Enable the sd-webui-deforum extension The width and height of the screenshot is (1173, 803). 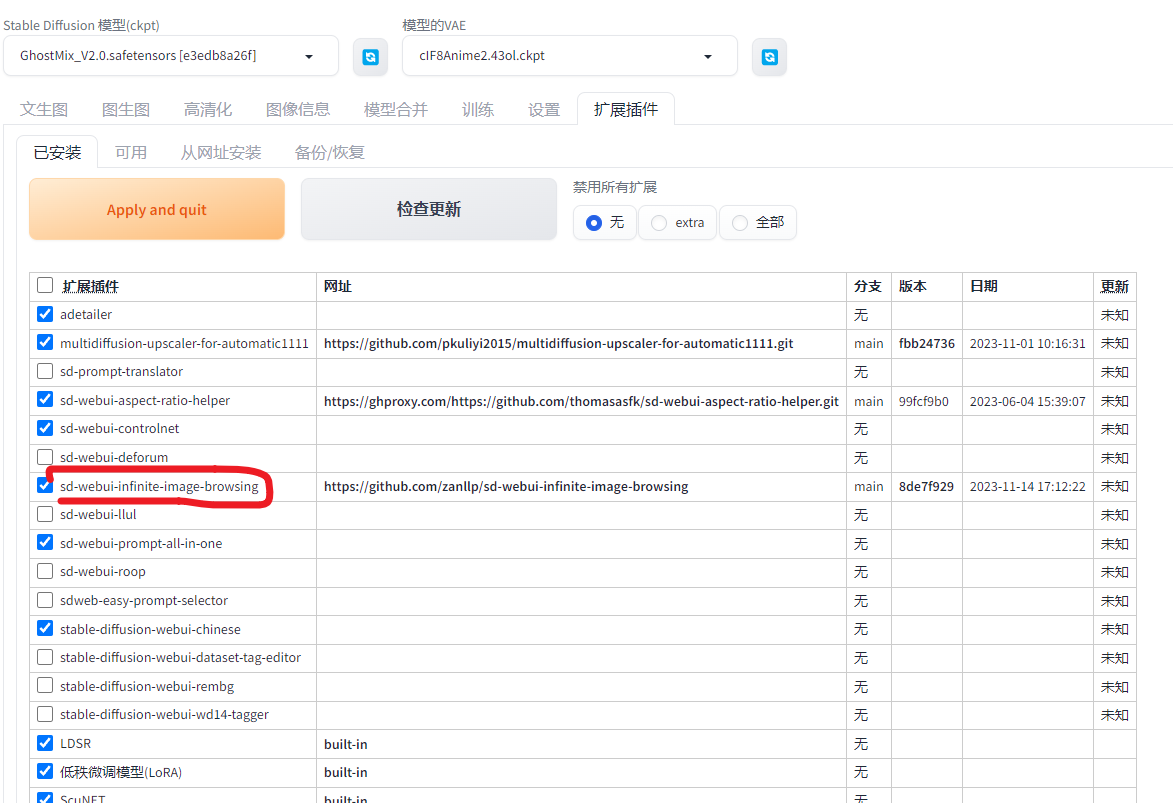coord(45,457)
